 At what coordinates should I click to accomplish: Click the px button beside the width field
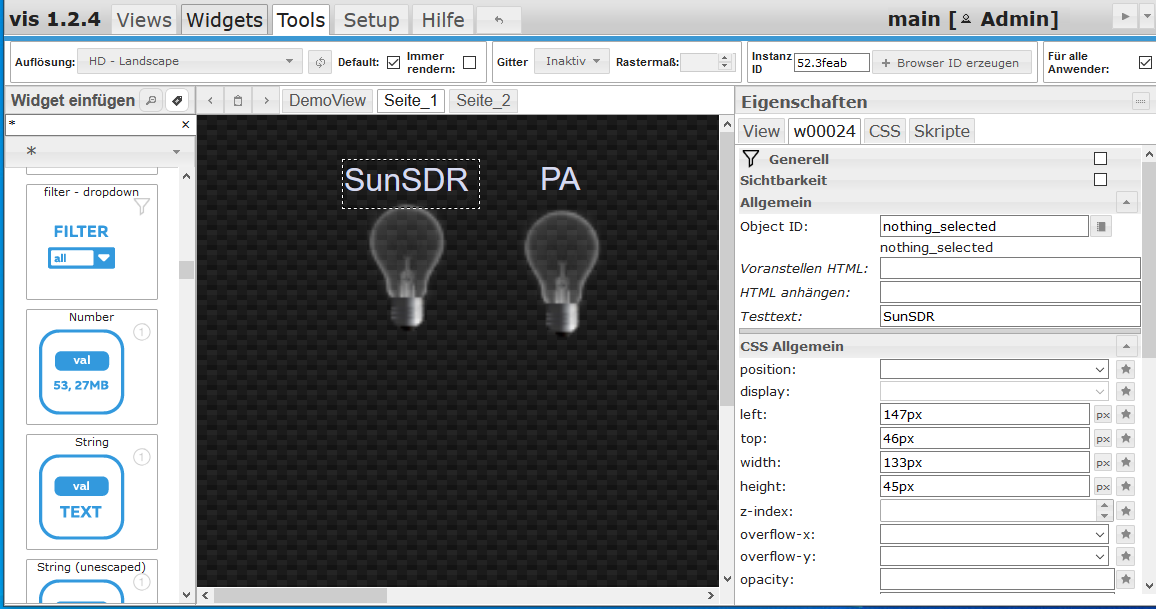(1103, 463)
